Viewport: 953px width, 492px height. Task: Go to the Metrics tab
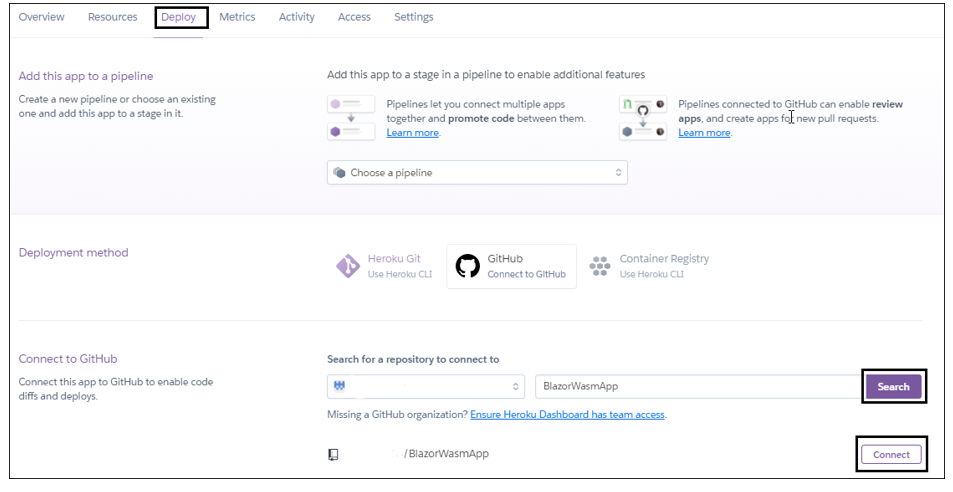(x=237, y=17)
